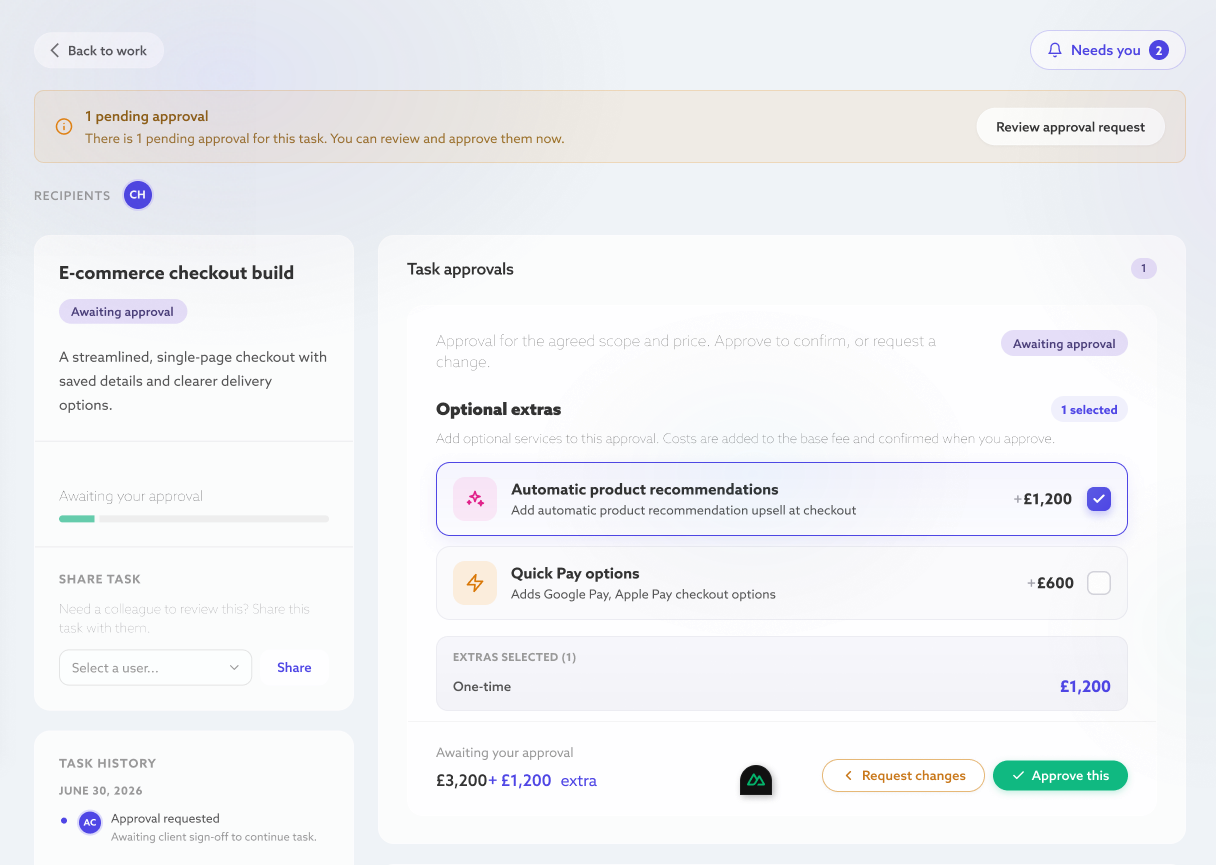Click the Awaiting approval badge under task title

click(x=123, y=312)
